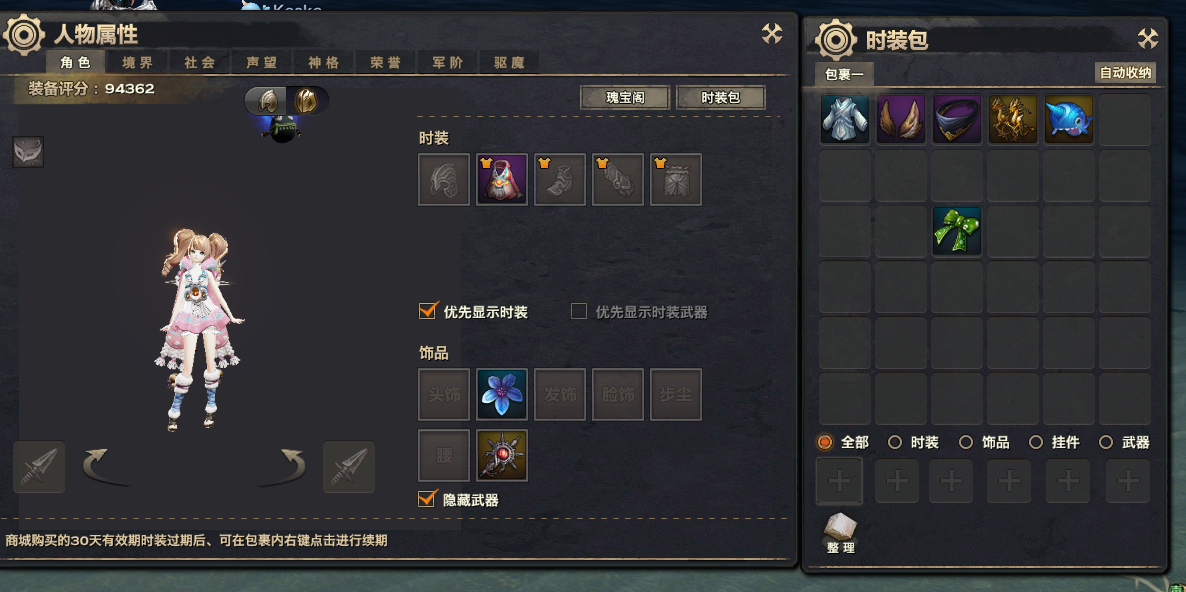1186x592 pixels.
Task: Select the brown fox ears item
Action: coord(901,119)
